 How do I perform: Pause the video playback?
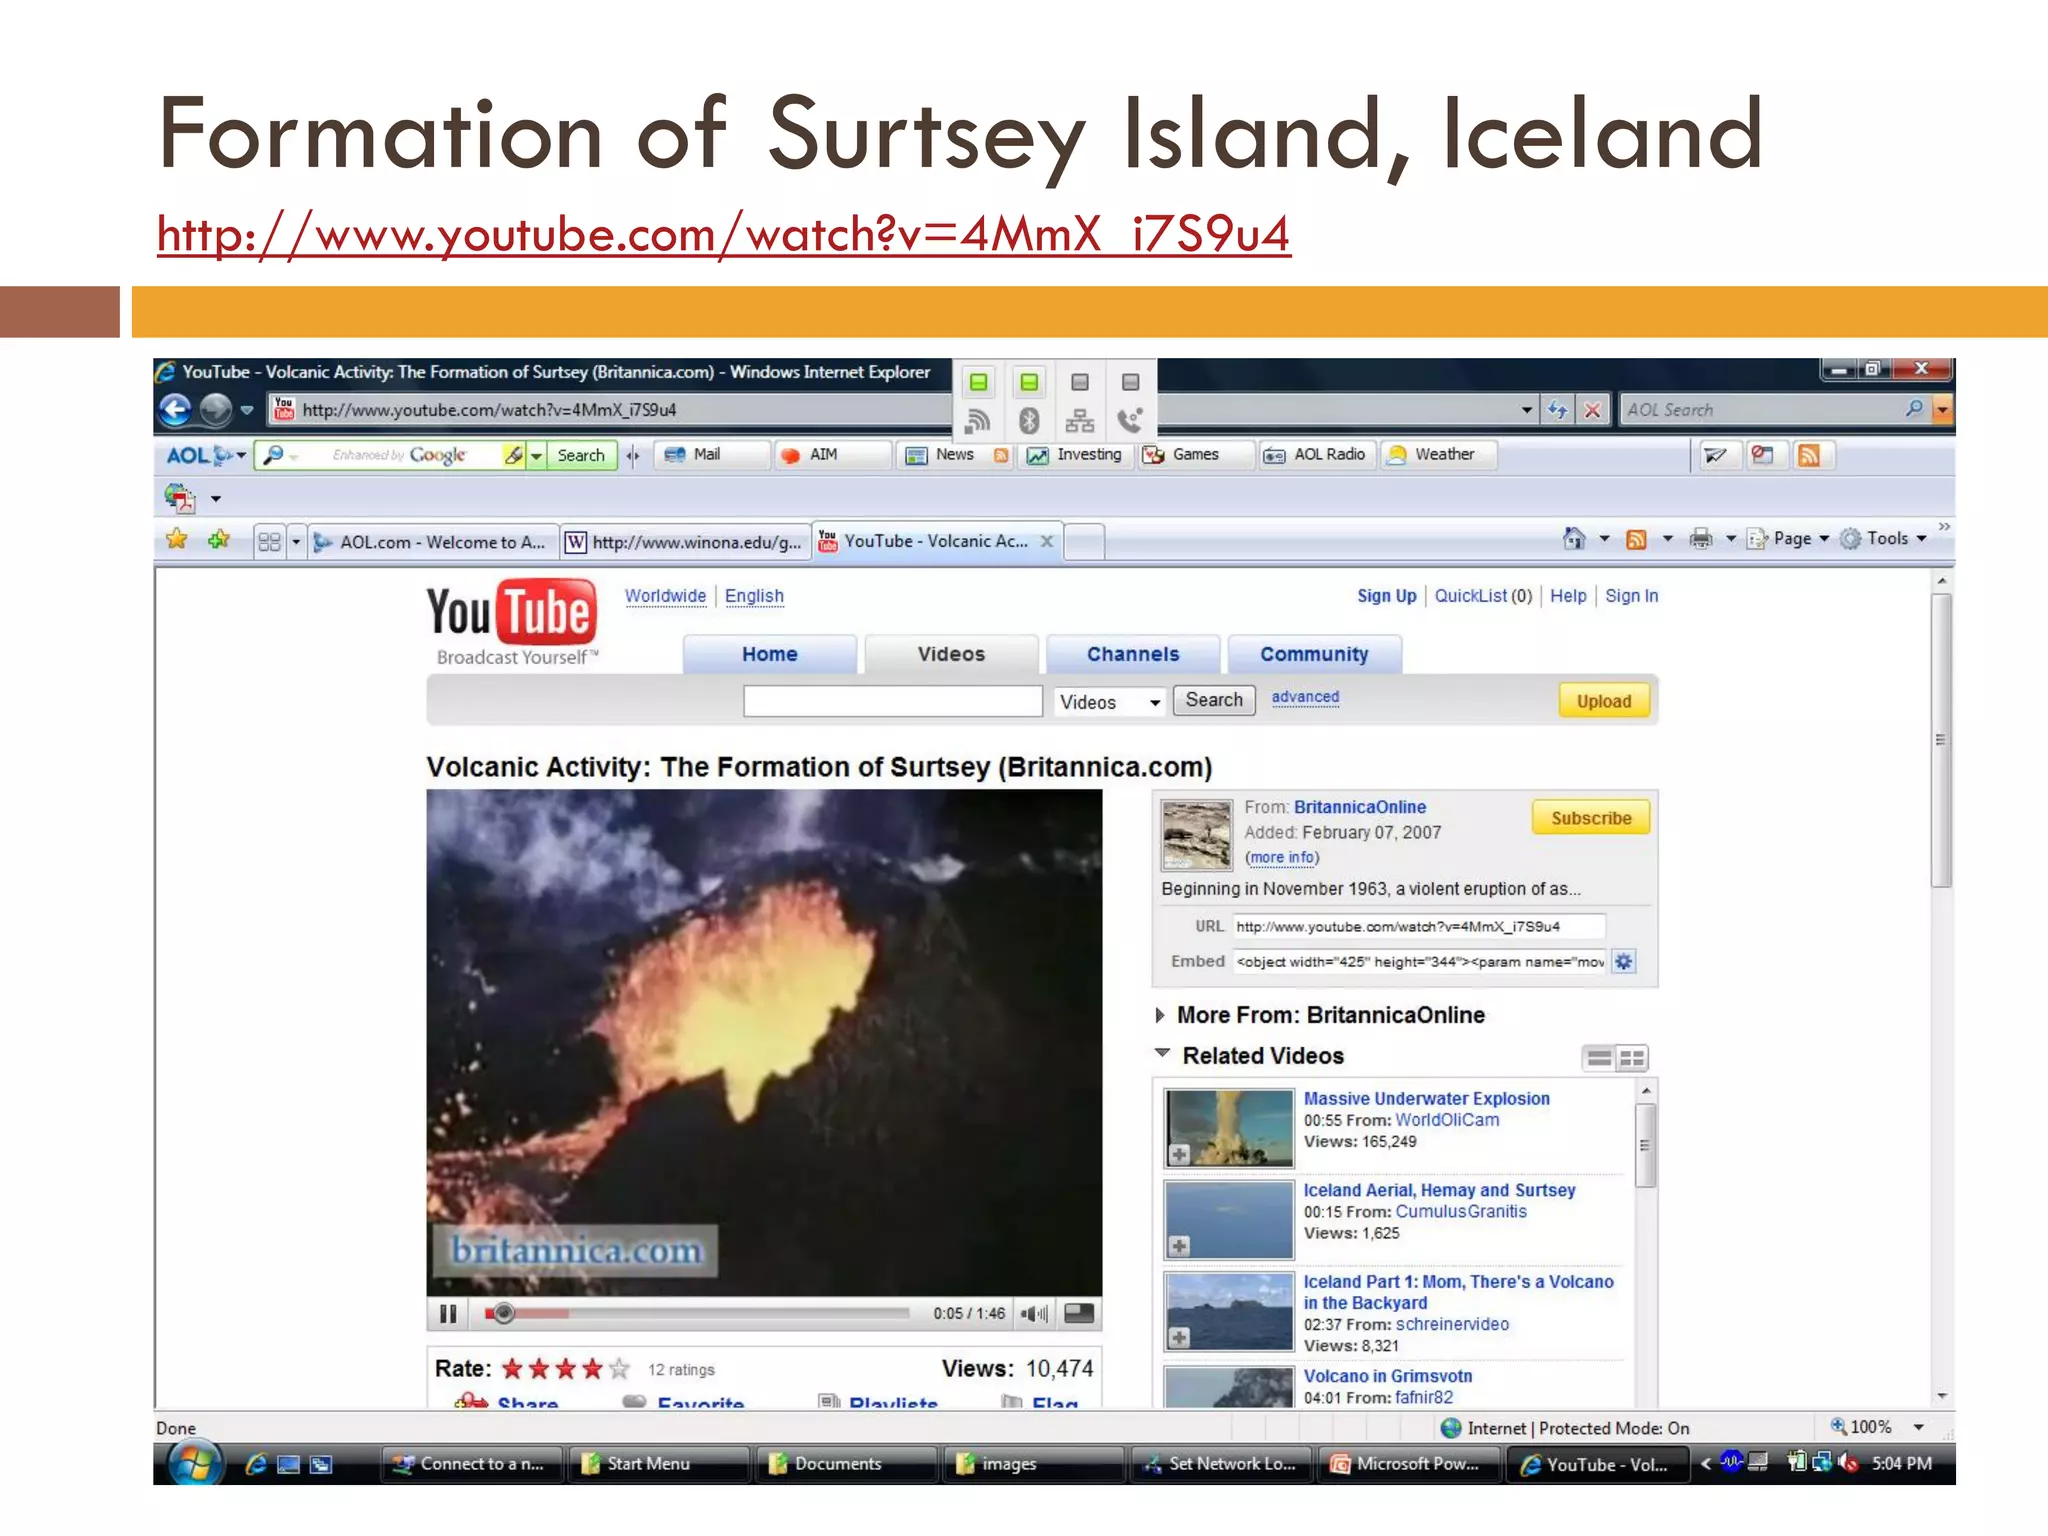click(x=448, y=1314)
